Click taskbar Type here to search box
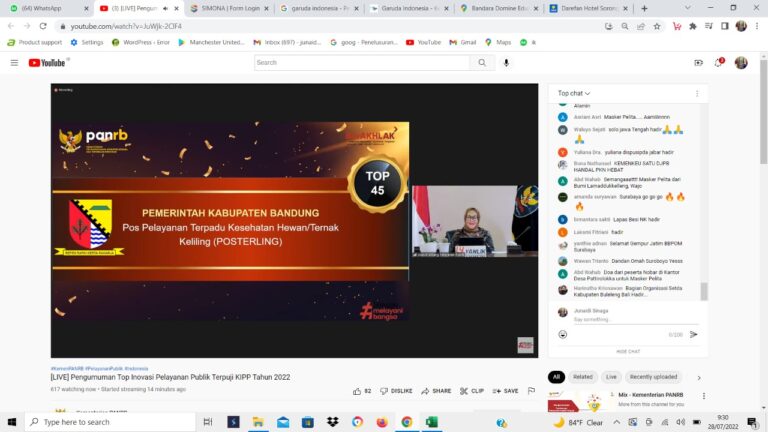Screen dimensions: 768x432 click(x=110, y=422)
